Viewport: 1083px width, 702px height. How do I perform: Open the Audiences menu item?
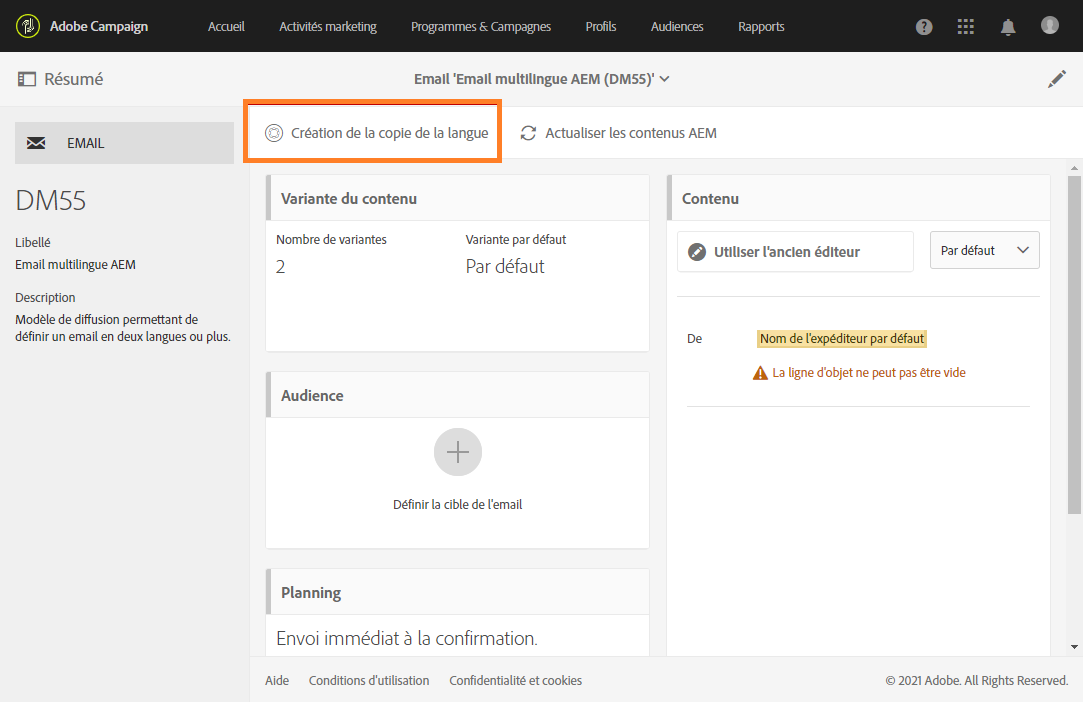(677, 26)
